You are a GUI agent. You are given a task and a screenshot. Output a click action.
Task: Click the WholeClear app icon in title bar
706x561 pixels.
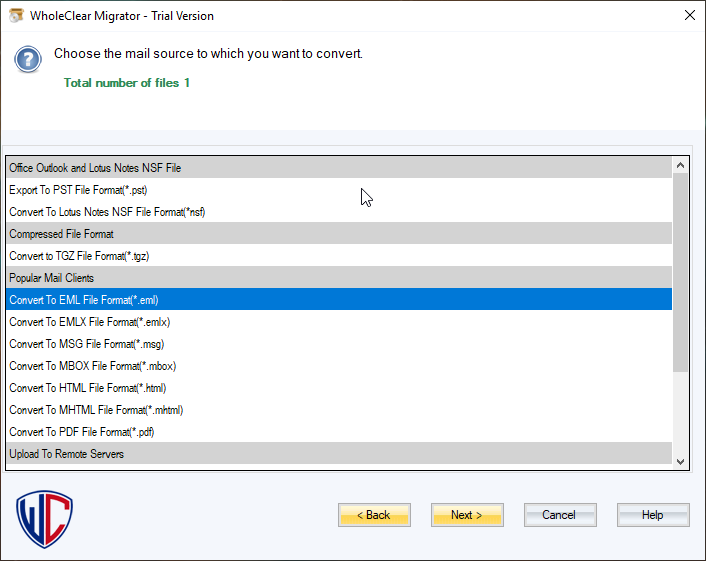click(x=16, y=16)
